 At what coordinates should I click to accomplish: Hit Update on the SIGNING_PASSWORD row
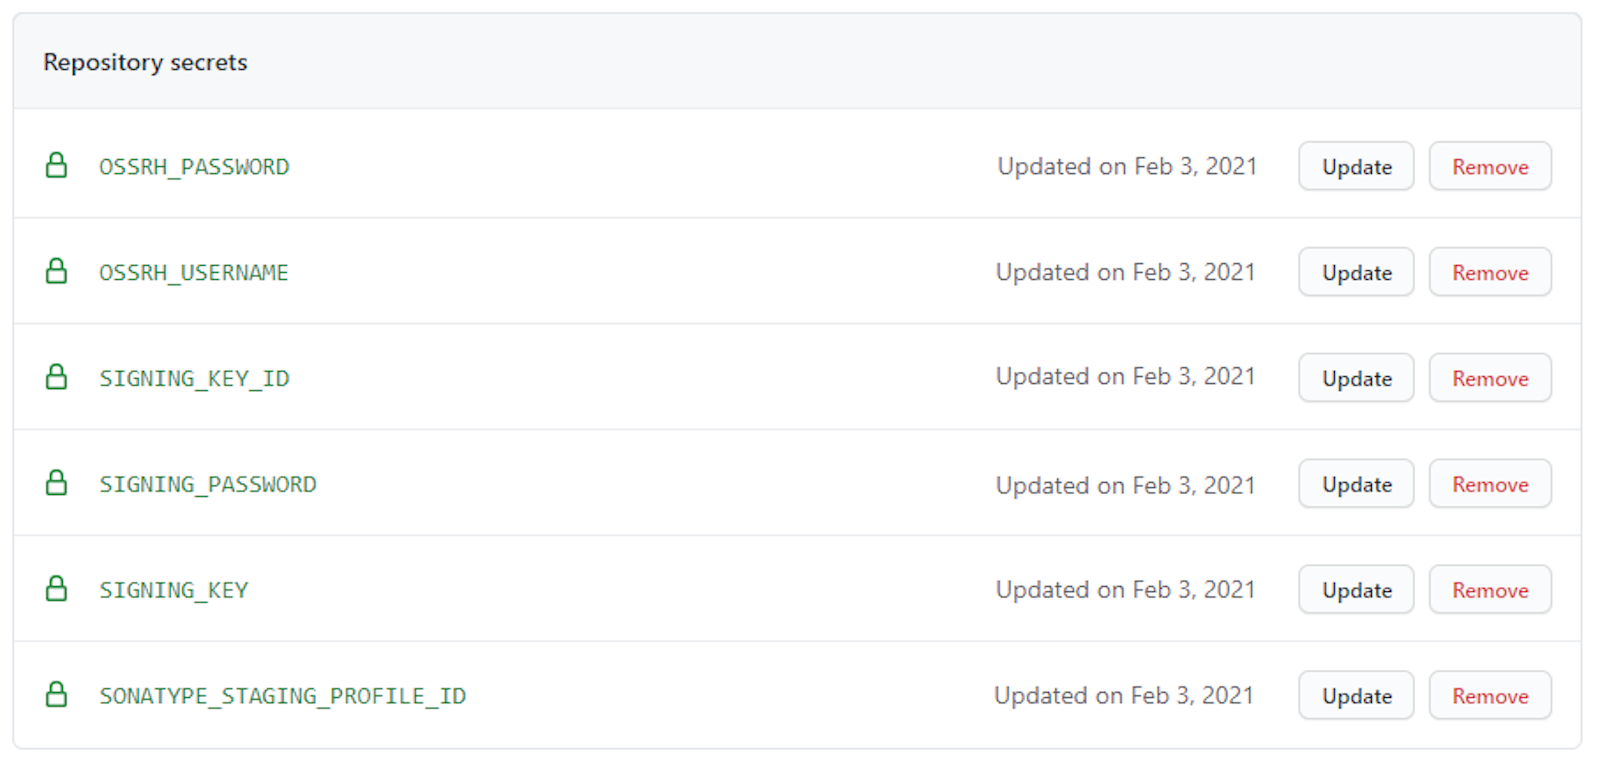[1356, 485]
